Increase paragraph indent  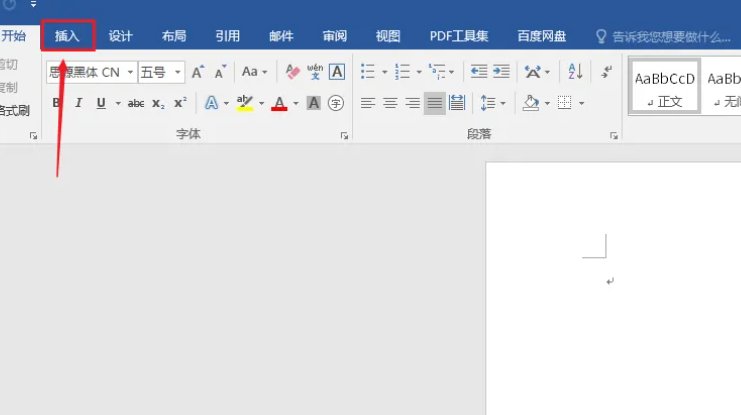(x=501, y=72)
